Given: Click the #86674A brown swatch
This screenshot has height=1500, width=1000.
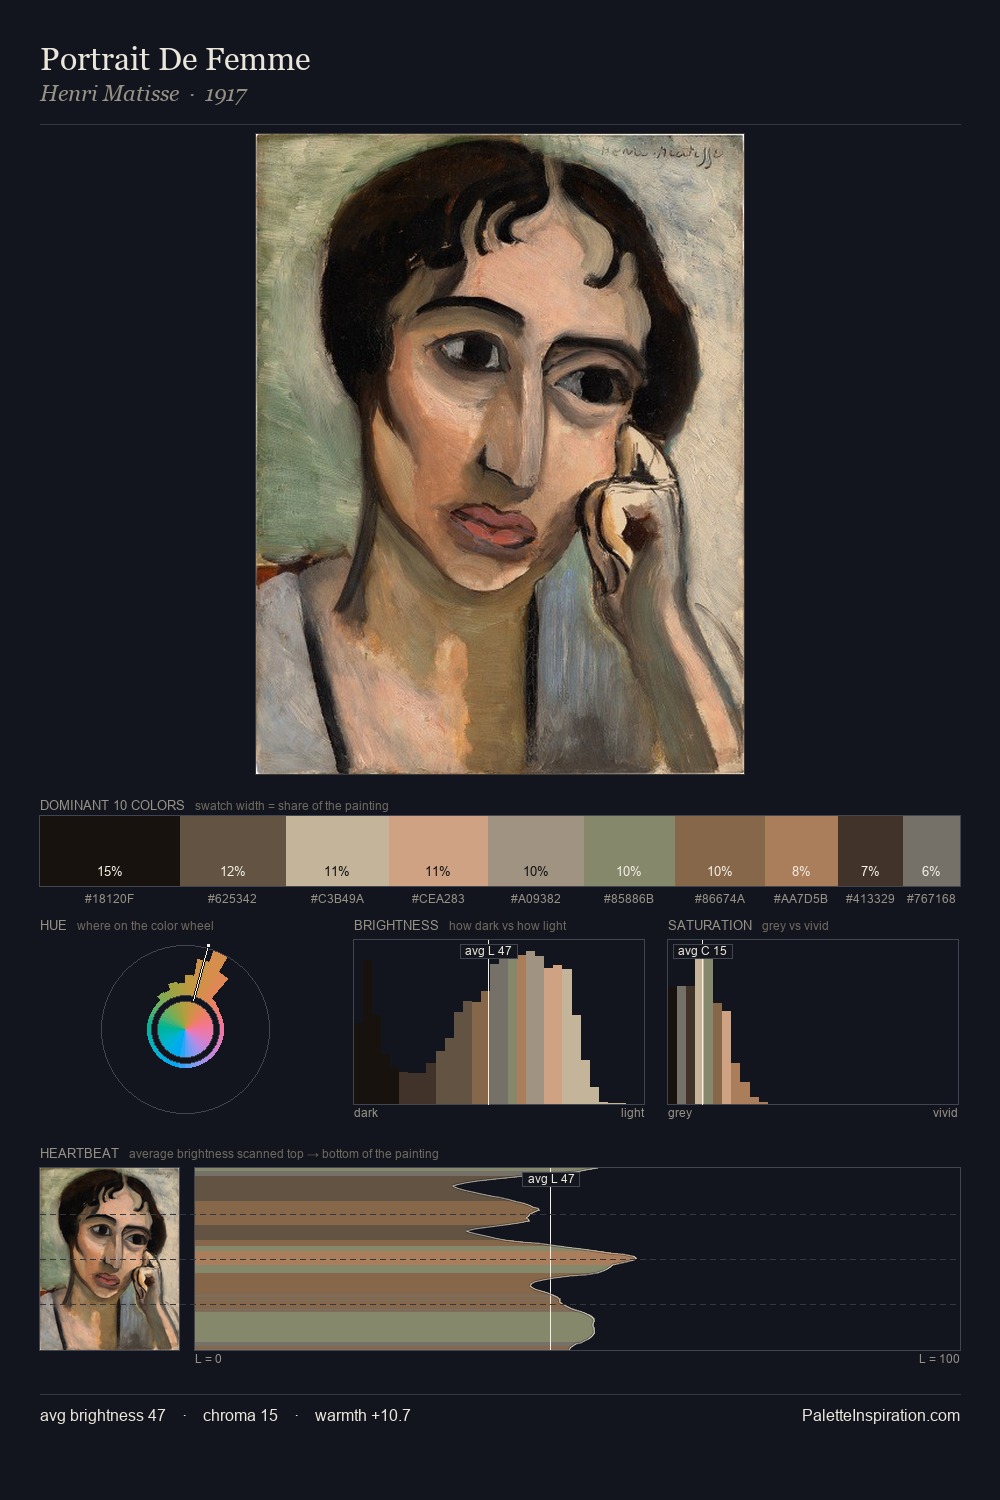Looking at the screenshot, I should pos(720,851).
